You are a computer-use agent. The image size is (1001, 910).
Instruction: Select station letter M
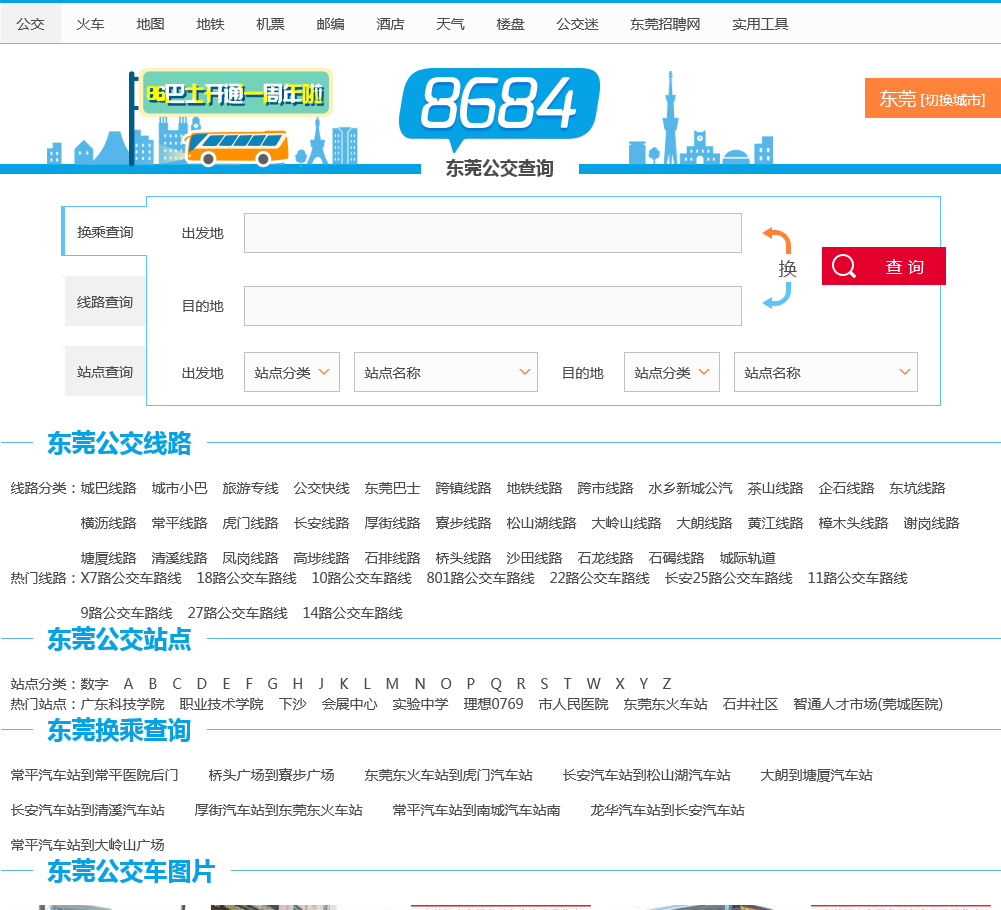click(392, 684)
